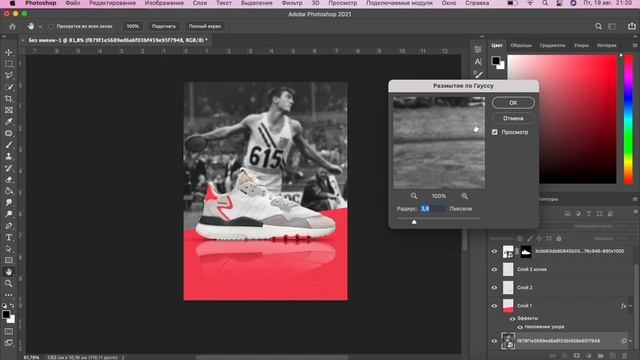Click zoom in magnifier in Gaussian Blur dialog
This screenshot has height=360, width=640.
464,196
